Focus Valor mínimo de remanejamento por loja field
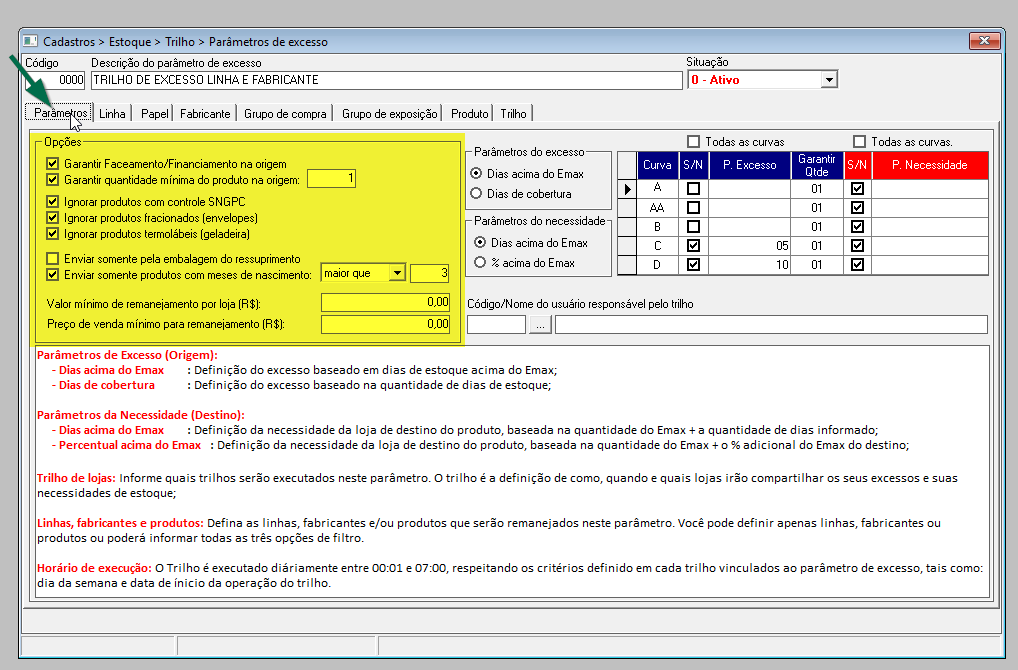Viewport: 1018px width, 670px height. 385,303
